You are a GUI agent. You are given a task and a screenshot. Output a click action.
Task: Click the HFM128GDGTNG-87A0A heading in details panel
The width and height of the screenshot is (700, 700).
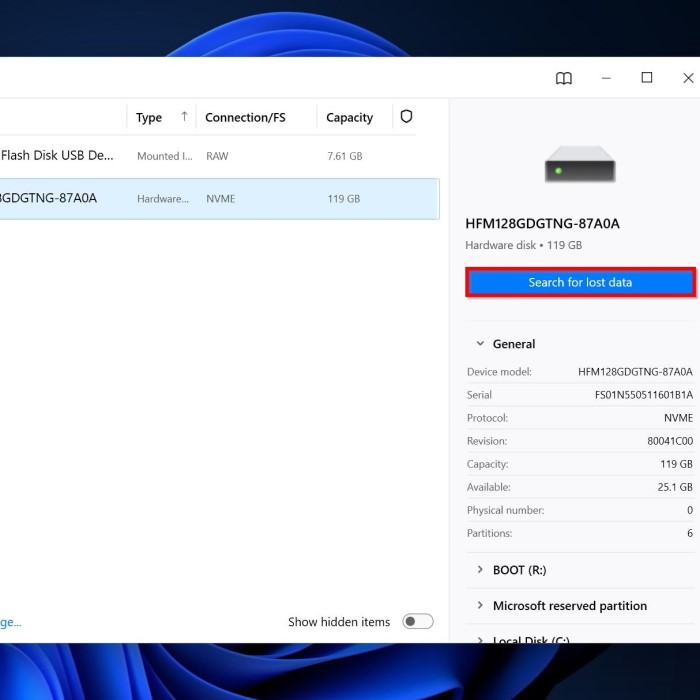[542, 223]
